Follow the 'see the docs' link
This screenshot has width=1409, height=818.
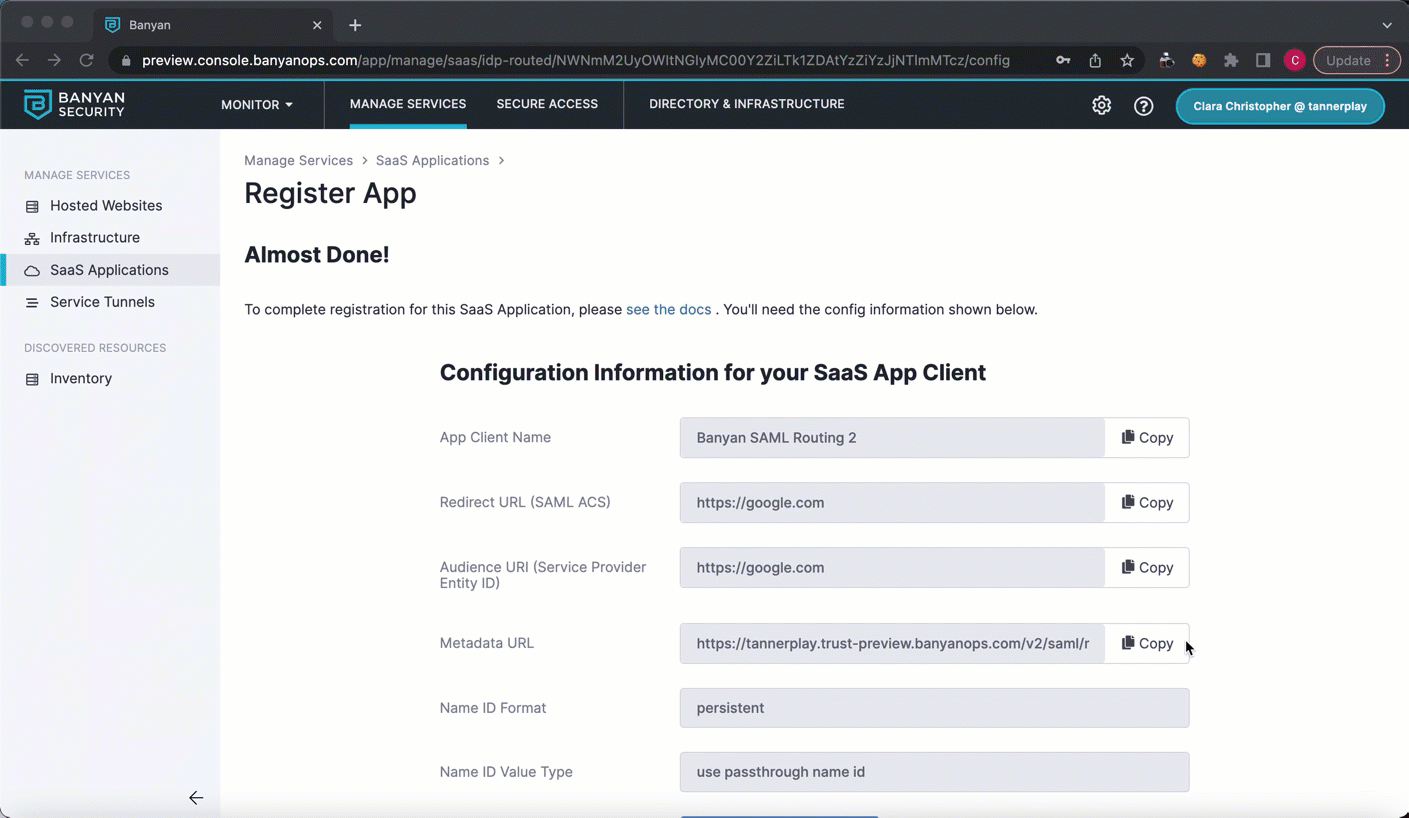pyautogui.click(x=668, y=309)
